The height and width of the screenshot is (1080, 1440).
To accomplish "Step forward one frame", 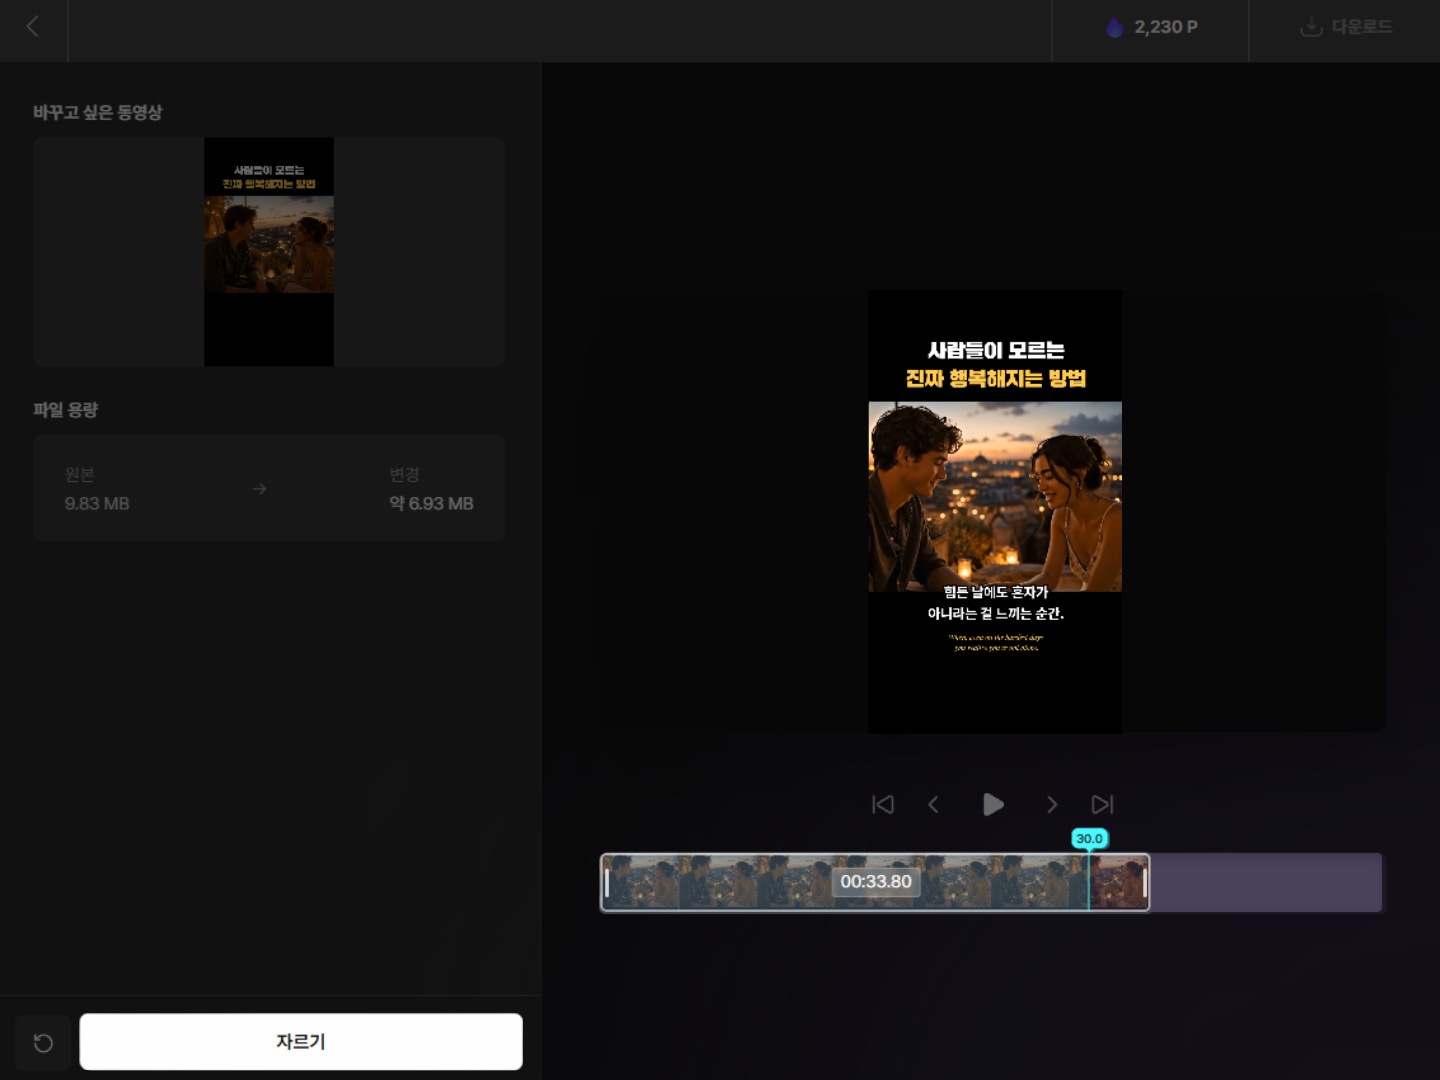I will (1052, 805).
